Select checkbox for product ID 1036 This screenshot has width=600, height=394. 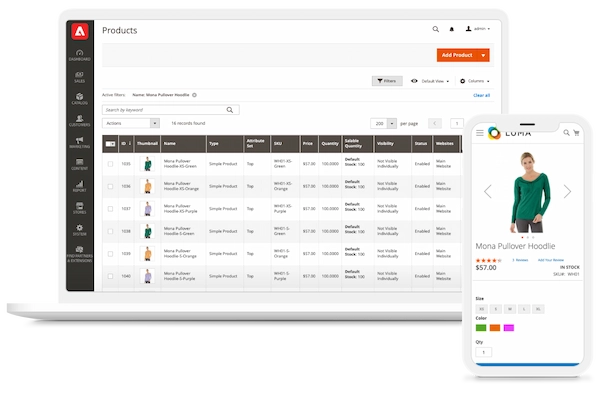(110, 186)
